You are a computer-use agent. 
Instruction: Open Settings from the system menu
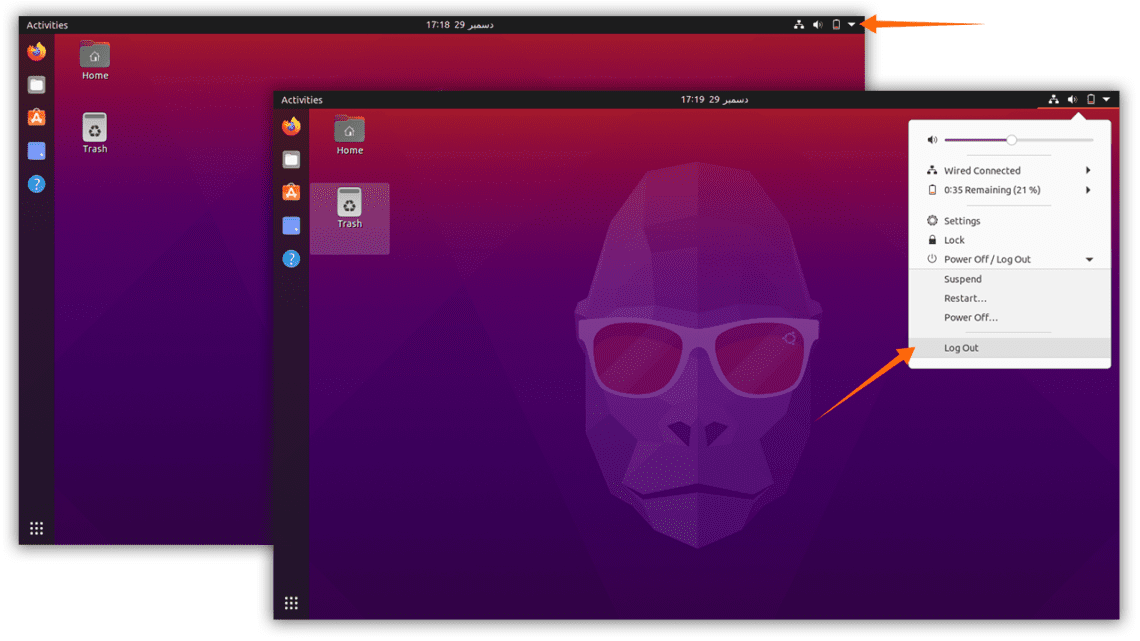click(961, 220)
